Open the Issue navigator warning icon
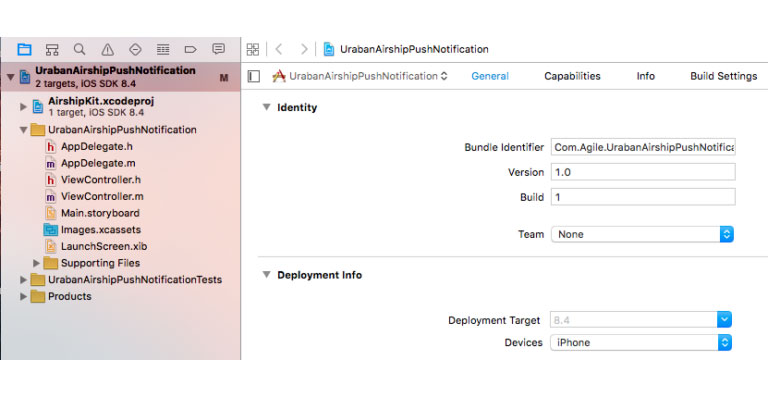768x401 pixels. click(107, 49)
